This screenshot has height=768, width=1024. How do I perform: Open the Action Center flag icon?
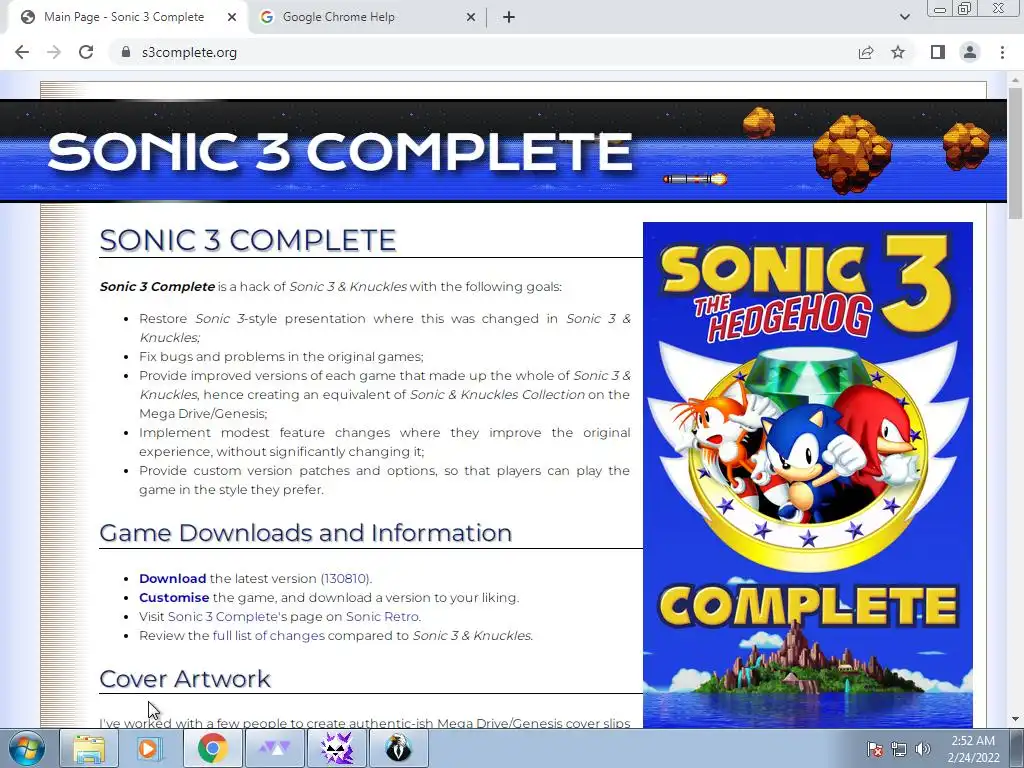pyautogui.click(x=874, y=749)
